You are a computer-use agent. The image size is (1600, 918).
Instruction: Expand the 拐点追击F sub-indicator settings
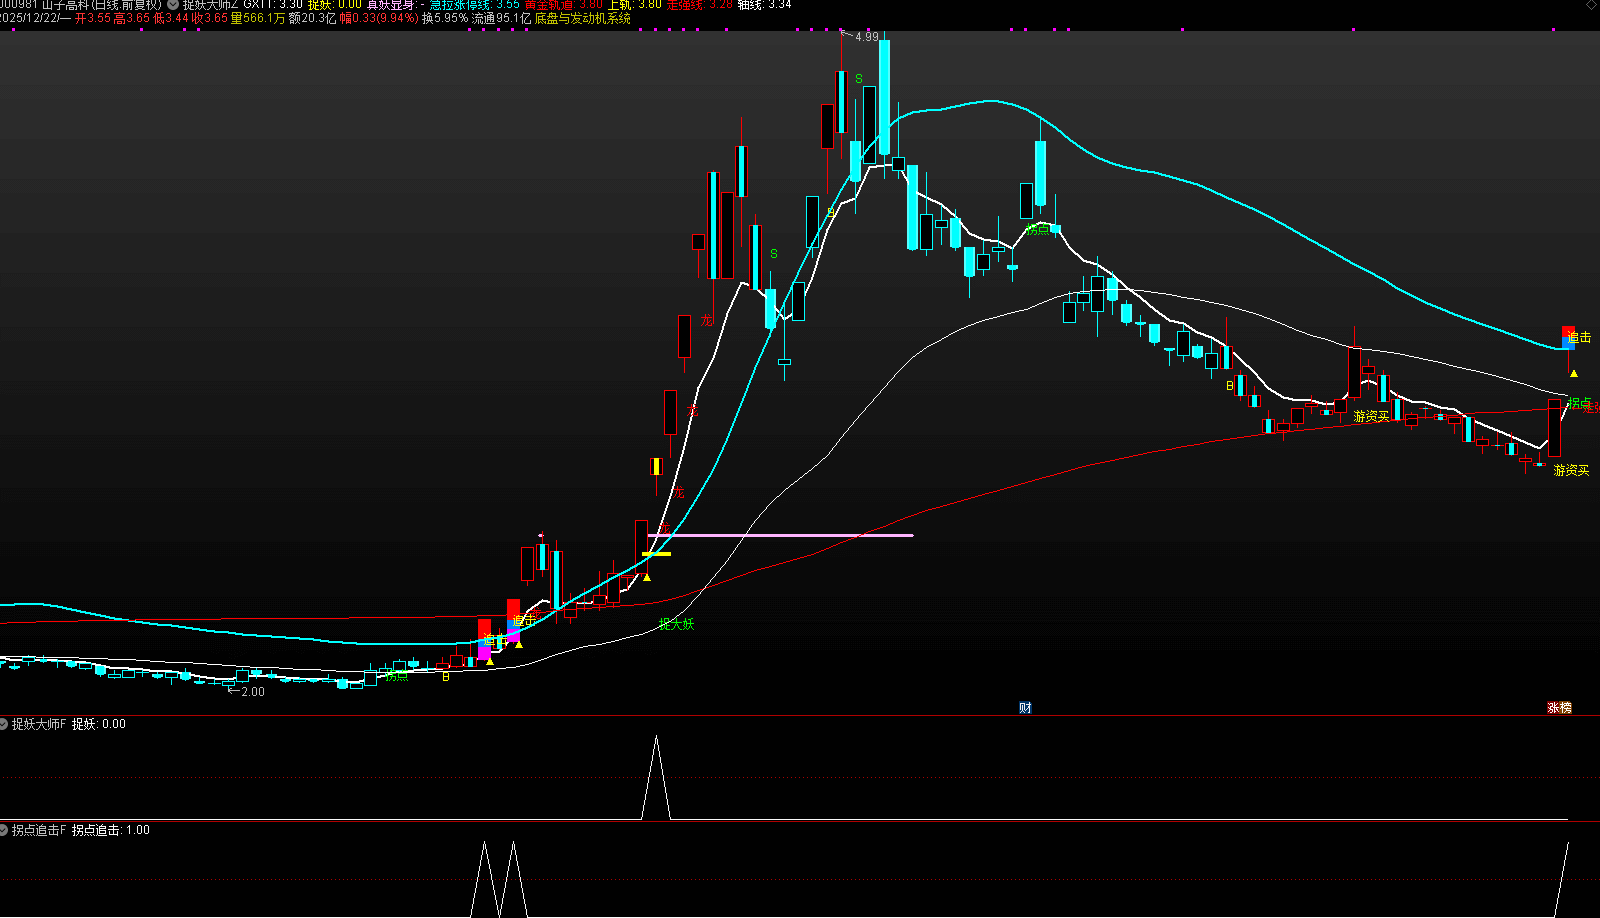pos(4,830)
